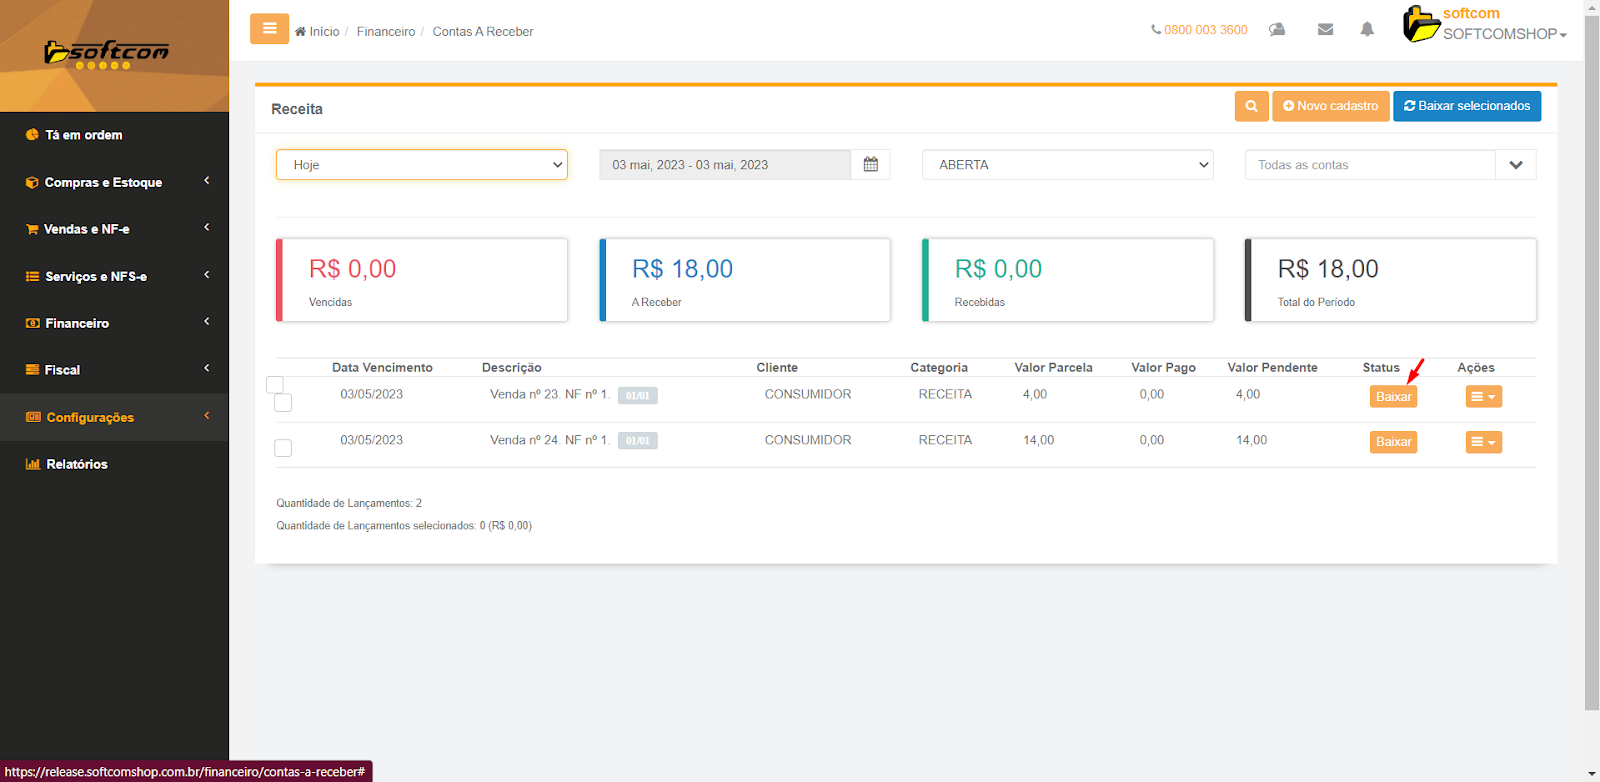
Task: Click the orange hamburger menu toggle
Action: 269,29
